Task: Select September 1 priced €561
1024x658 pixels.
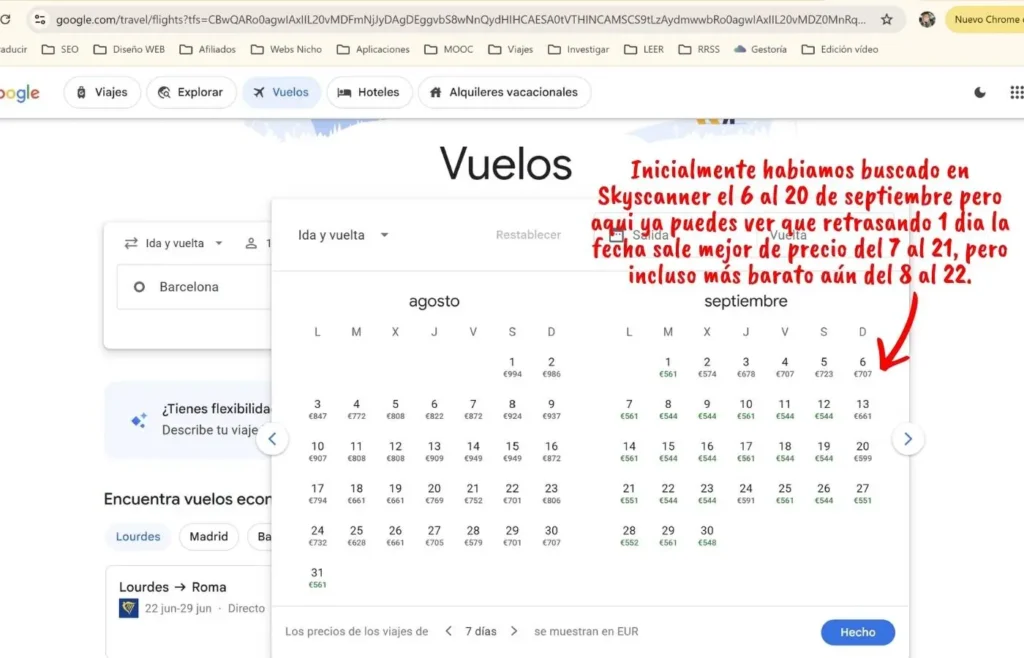Action: 667,367
